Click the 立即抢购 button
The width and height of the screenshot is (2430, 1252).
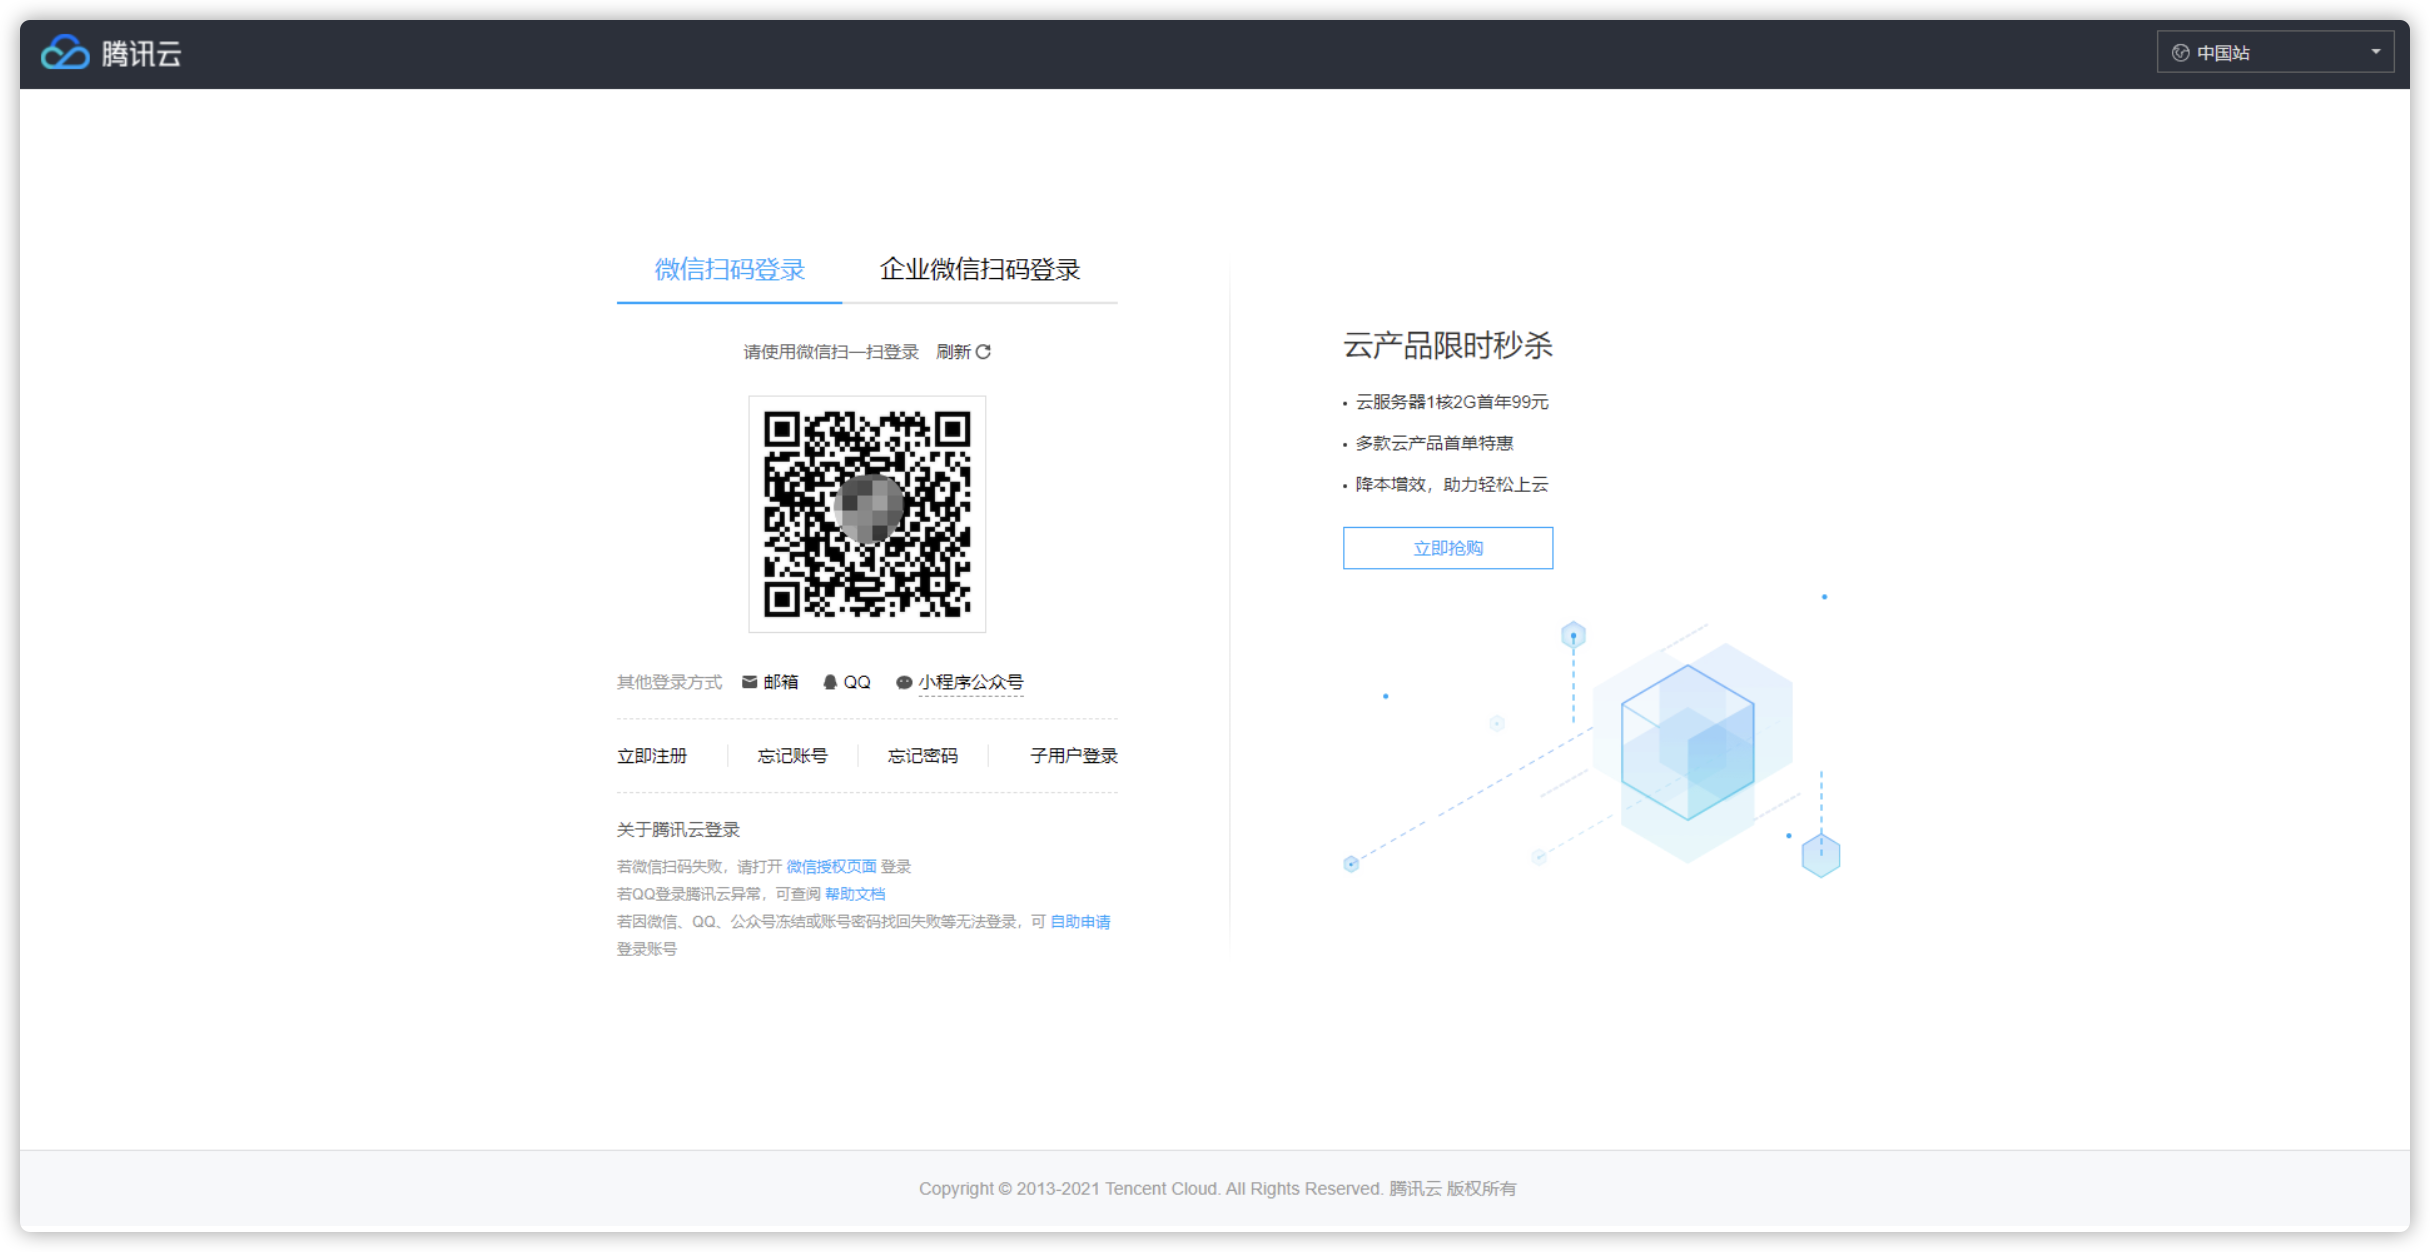pos(1448,548)
